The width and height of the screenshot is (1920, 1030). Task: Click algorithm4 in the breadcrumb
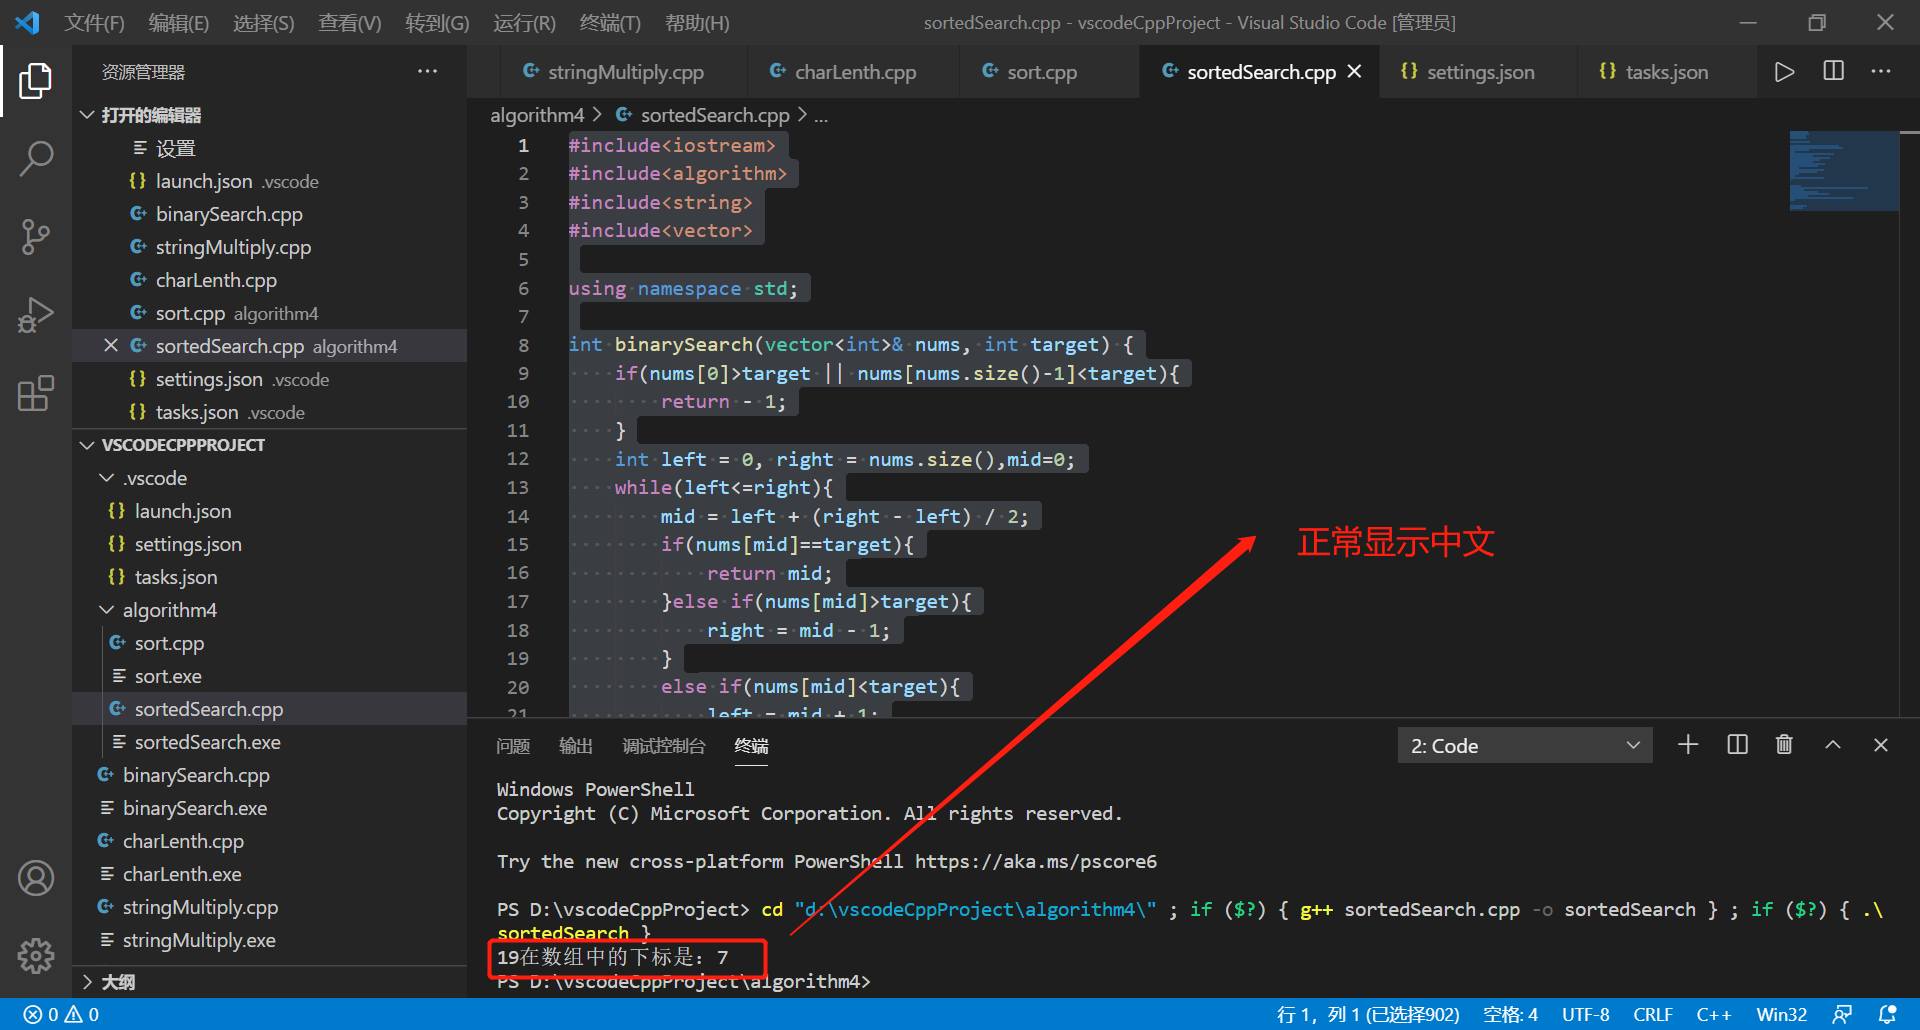pos(537,115)
